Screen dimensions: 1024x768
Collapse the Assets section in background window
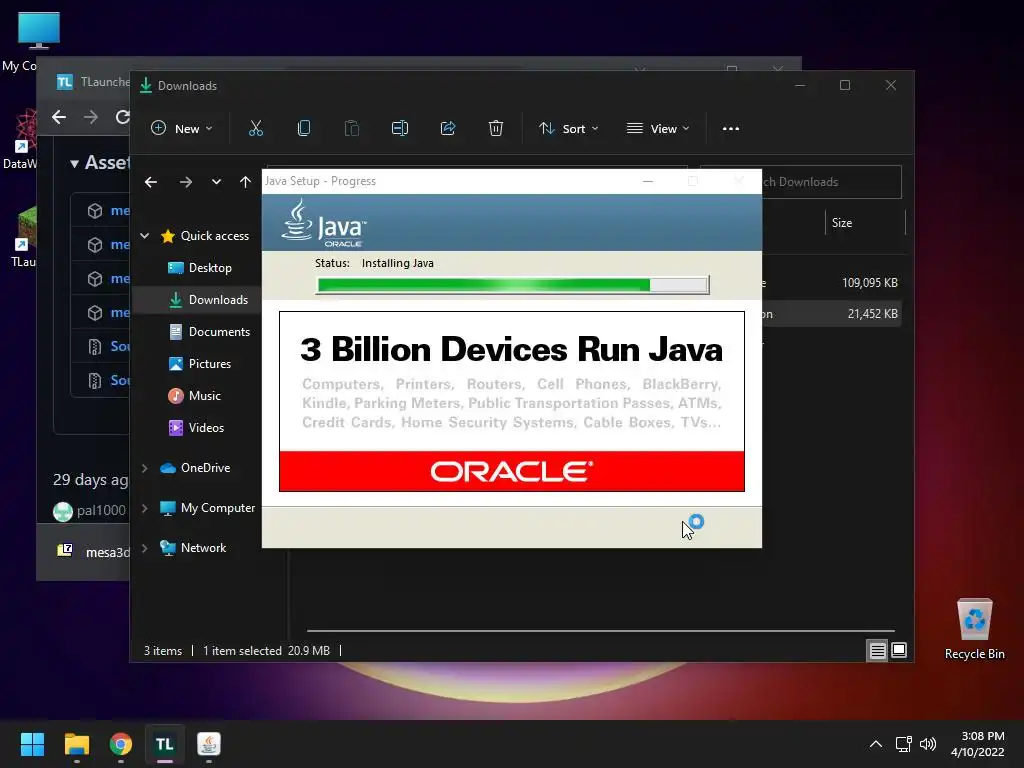pos(74,163)
